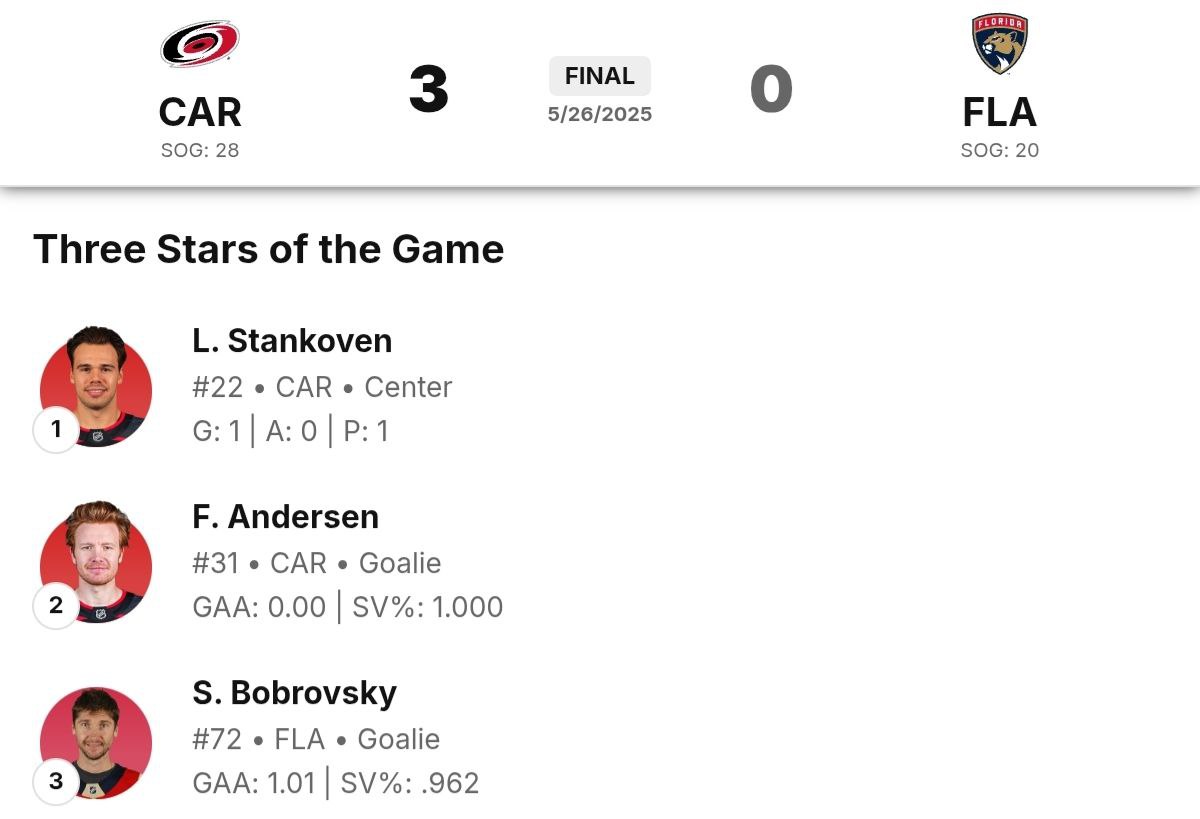Click the 5/26/2025 game date
Image resolution: width=1200 pixels, height=819 pixels.
[600, 114]
